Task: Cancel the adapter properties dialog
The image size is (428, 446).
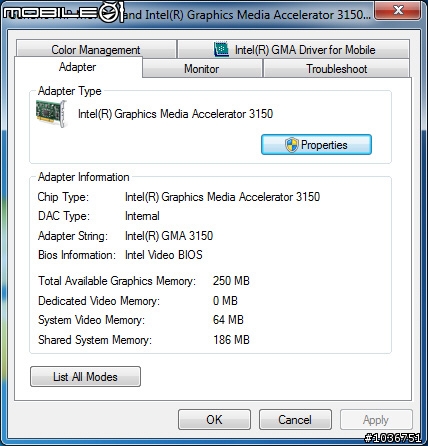Action: click(295, 420)
